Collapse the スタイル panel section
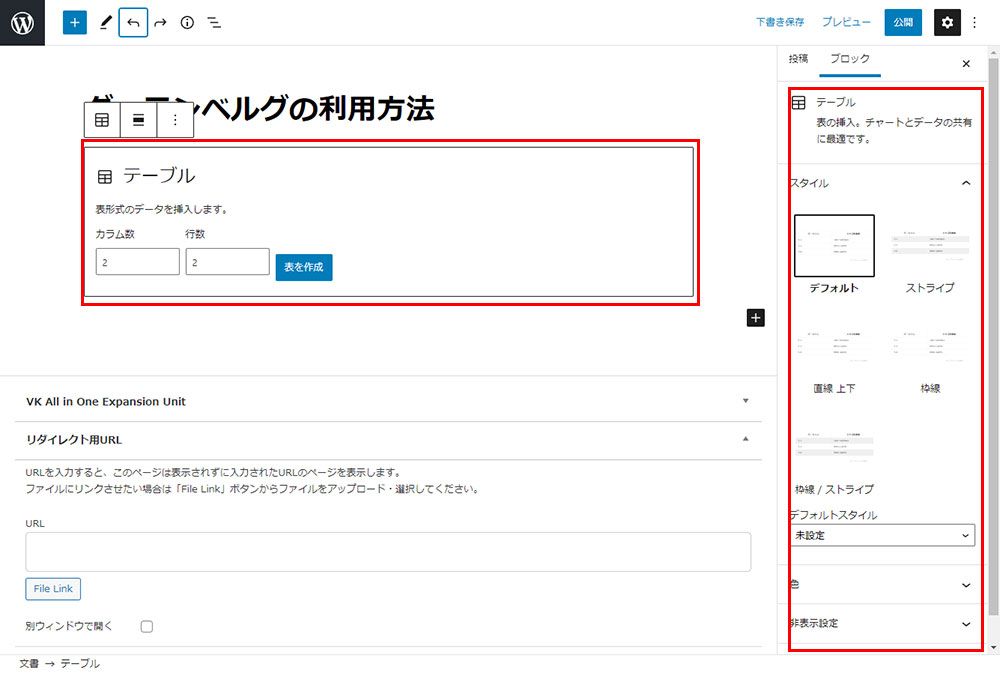1000x673 pixels. (965, 184)
